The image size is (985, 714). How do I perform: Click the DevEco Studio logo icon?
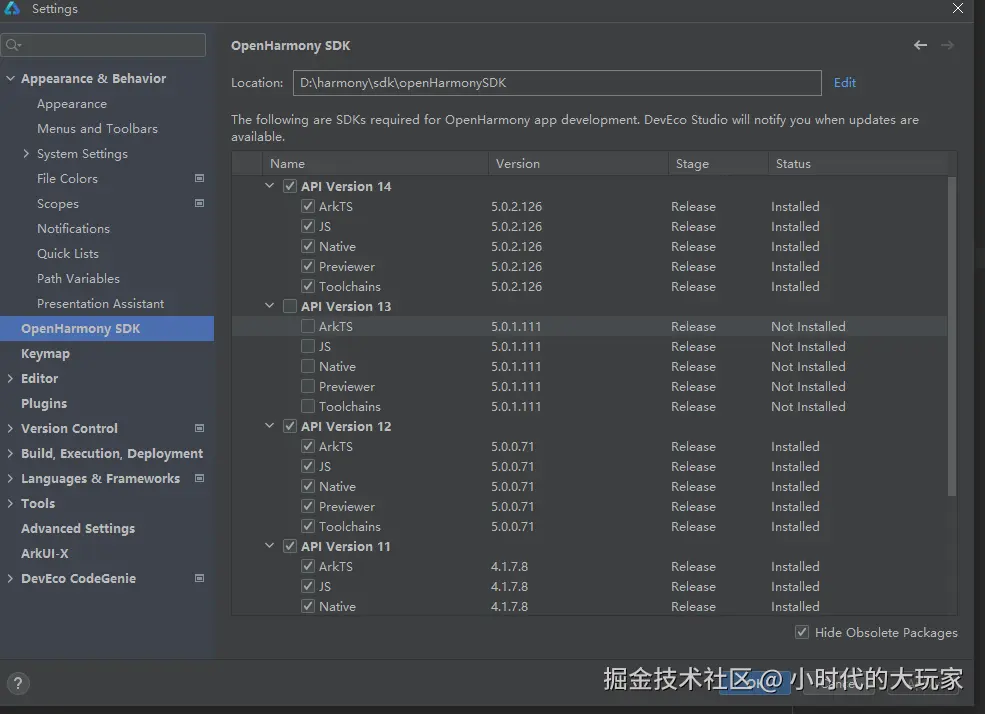point(11,8)
